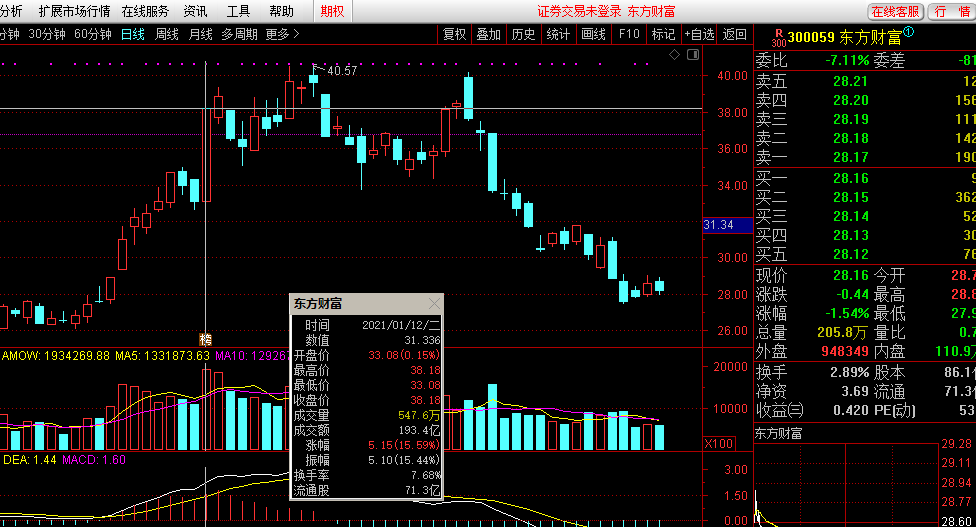Screen dimensions: 976x527
Task: Click the 标记 toolbar button
Action: click(x=664, y=34)
